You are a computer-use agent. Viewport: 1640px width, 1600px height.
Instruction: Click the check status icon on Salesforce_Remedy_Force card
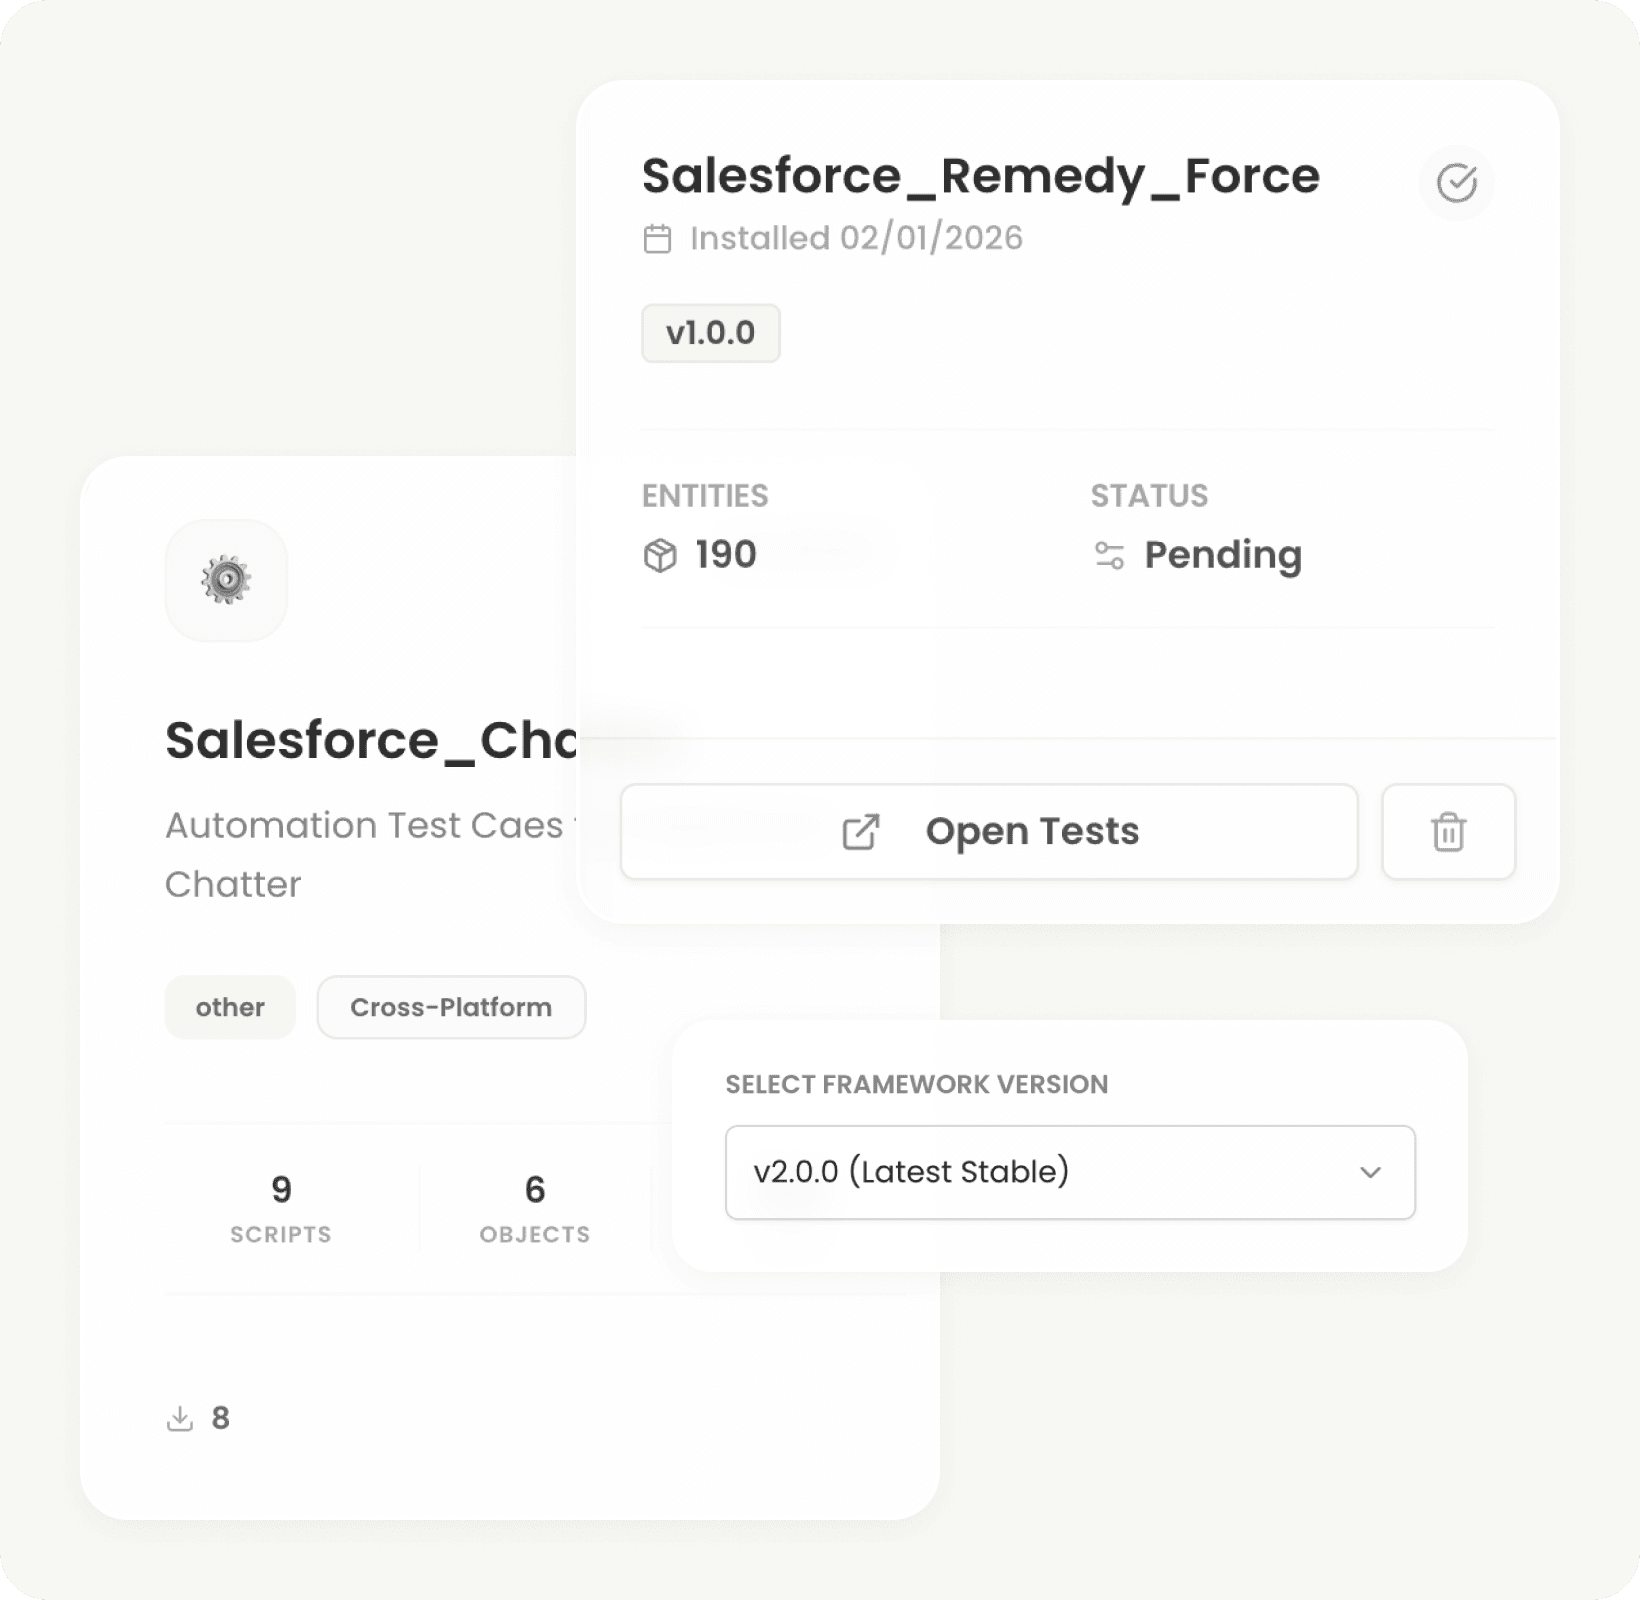[1458, 183]
